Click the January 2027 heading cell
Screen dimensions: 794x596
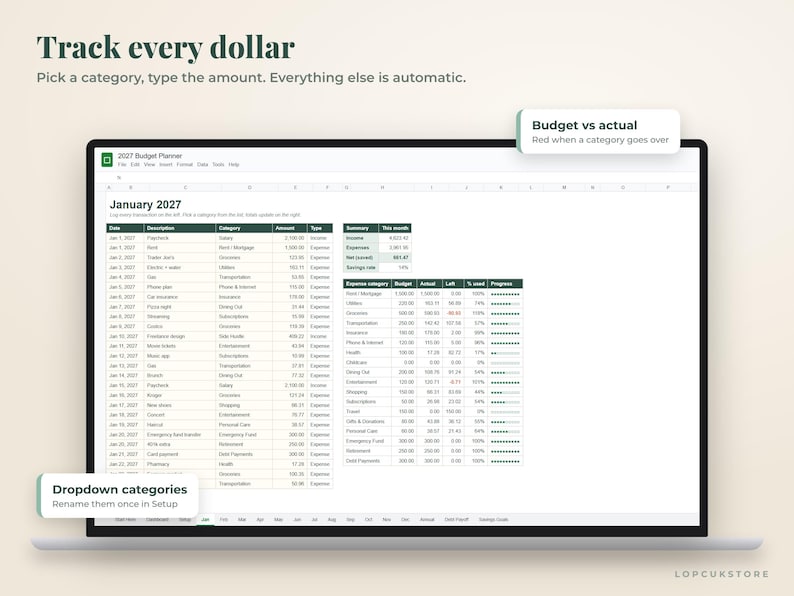(x=145, y=205)
